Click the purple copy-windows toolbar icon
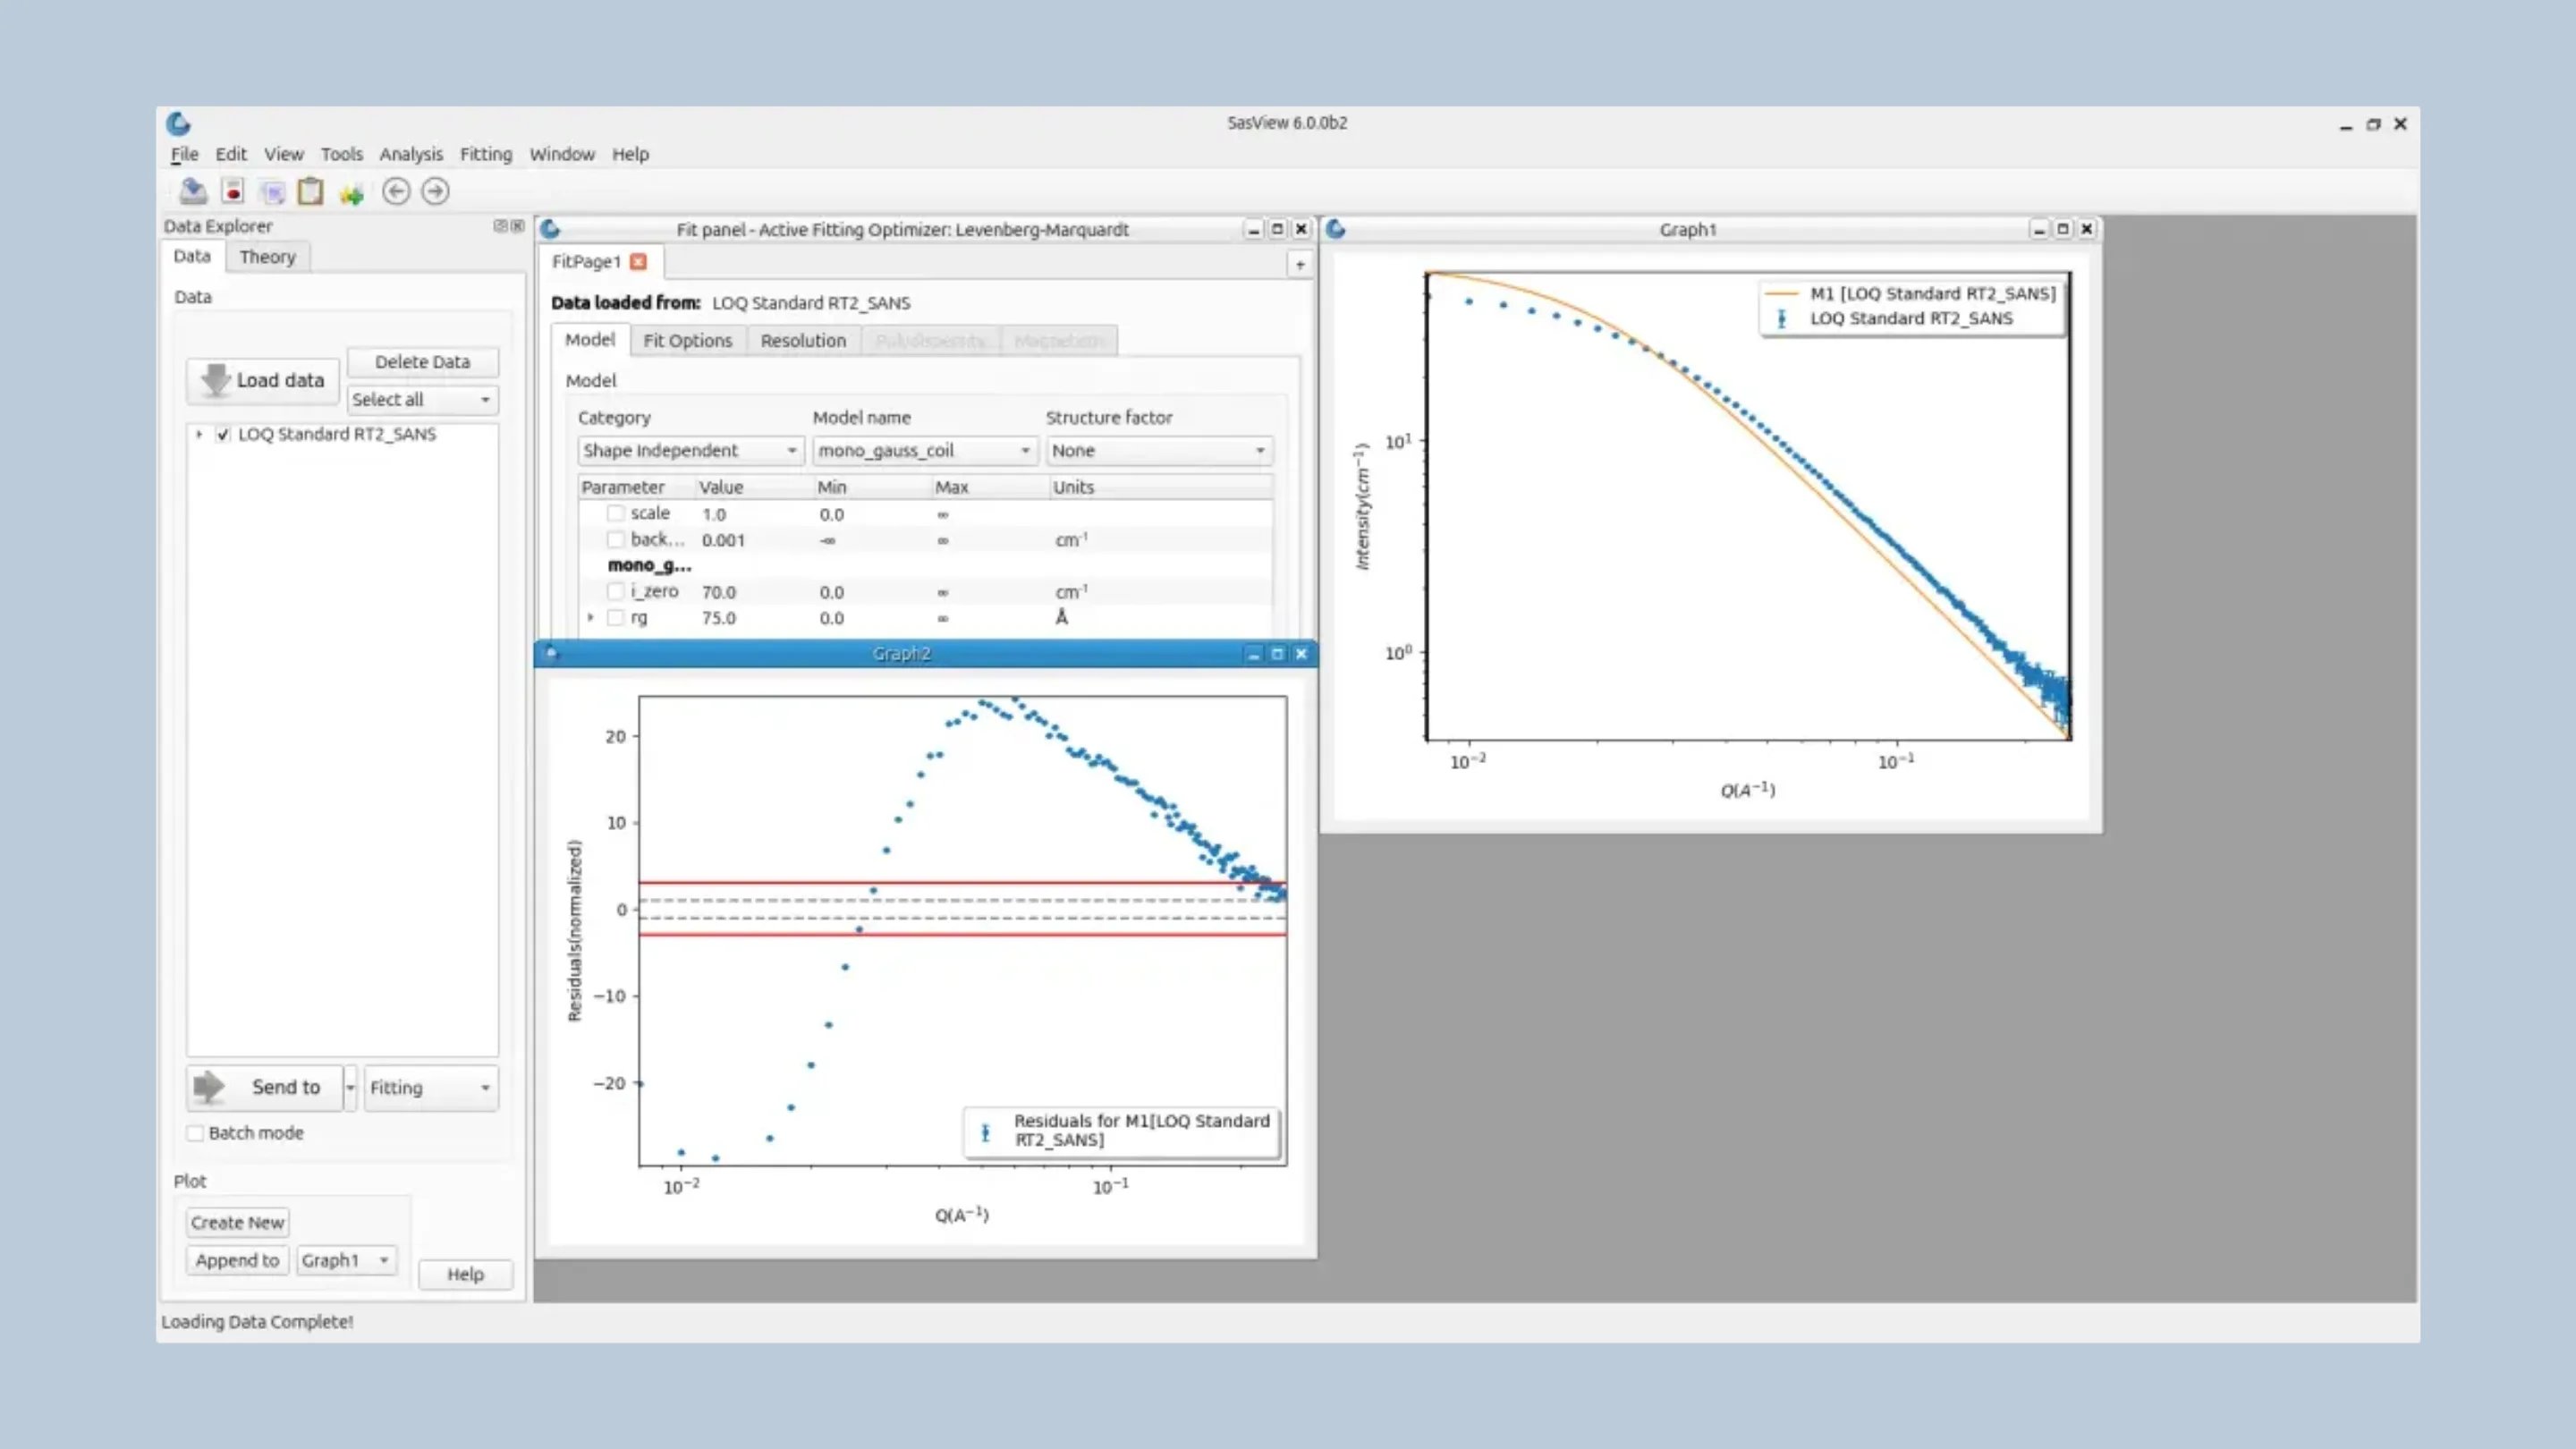 coord(272,192)
